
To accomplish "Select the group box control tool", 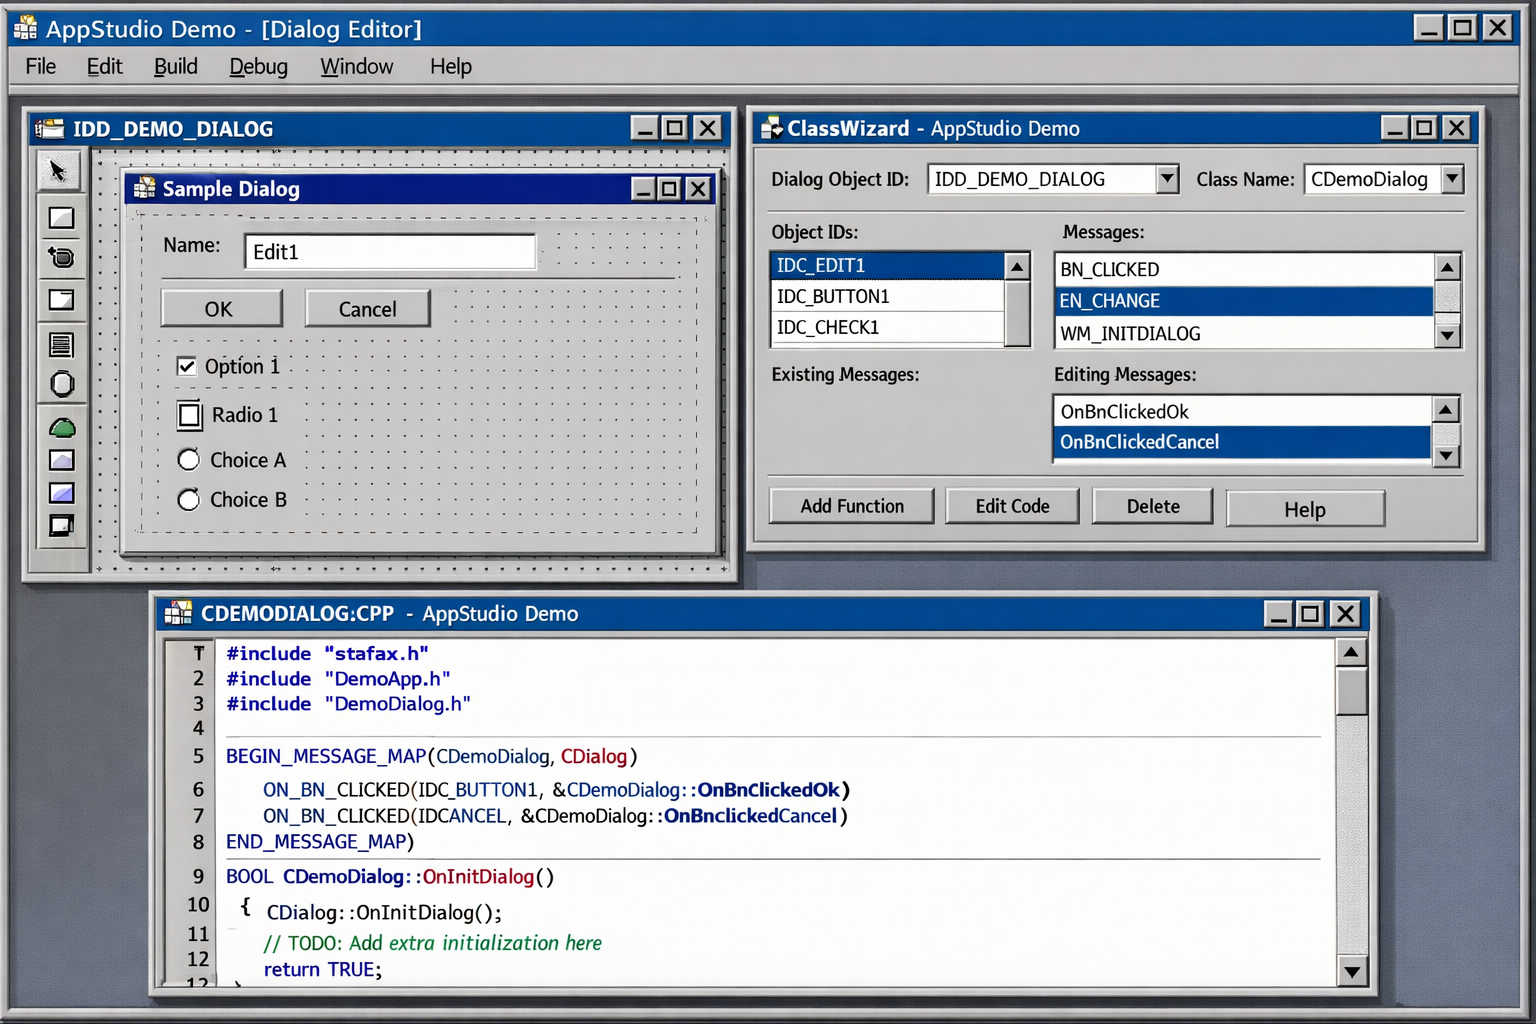I will pos(60,383).
